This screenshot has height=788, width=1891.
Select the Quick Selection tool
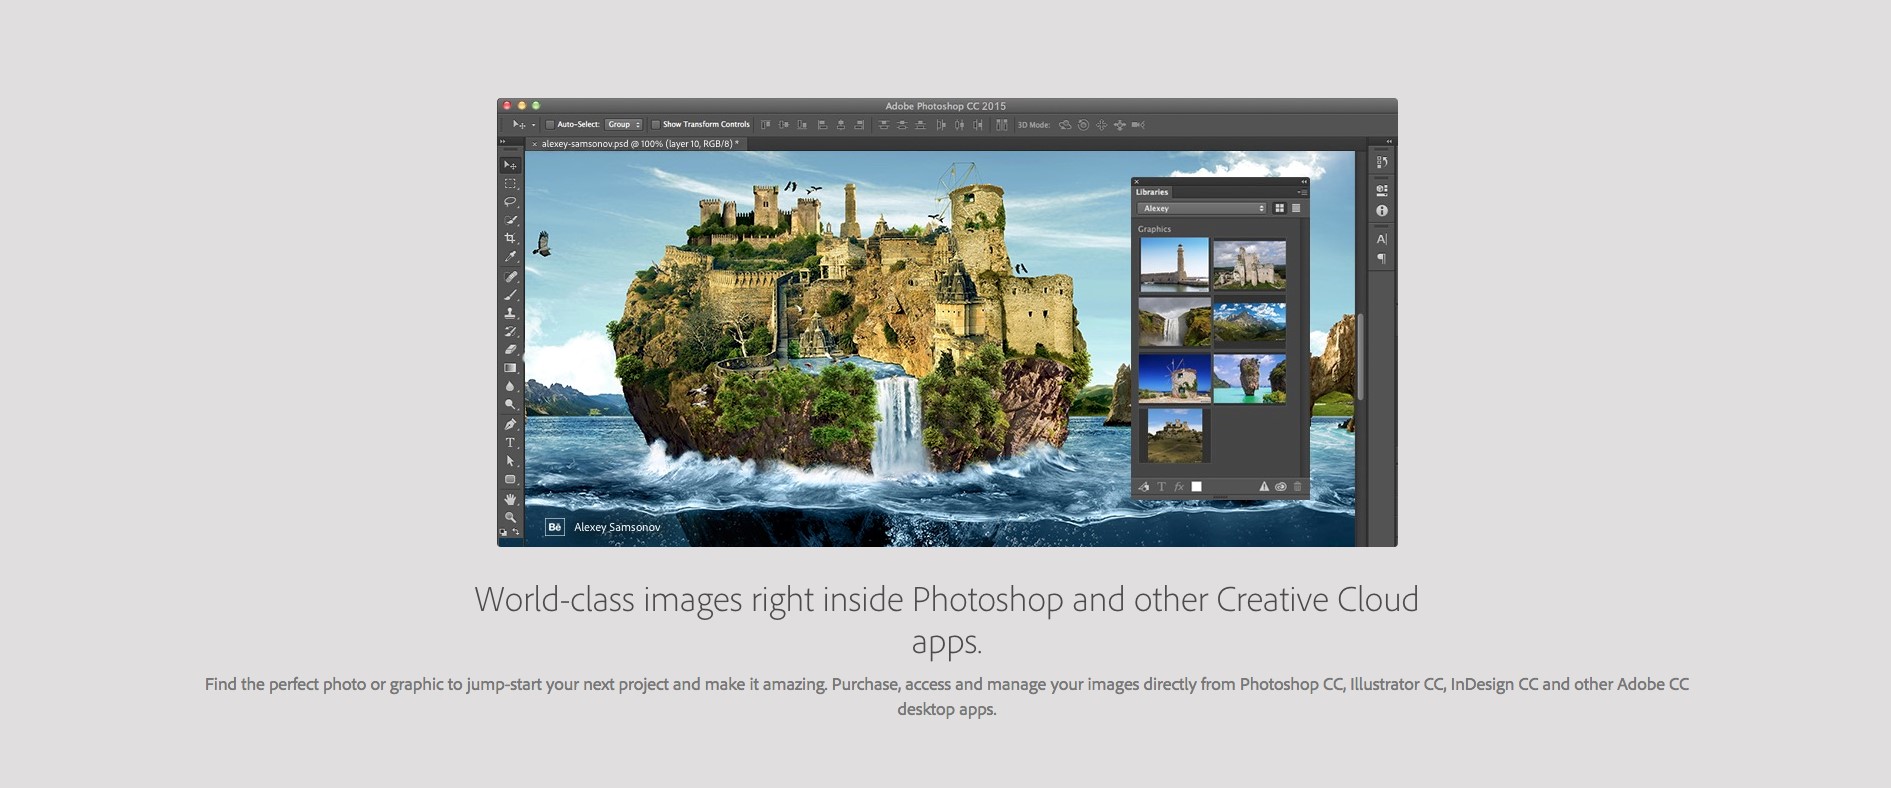[x=510, y=220]
